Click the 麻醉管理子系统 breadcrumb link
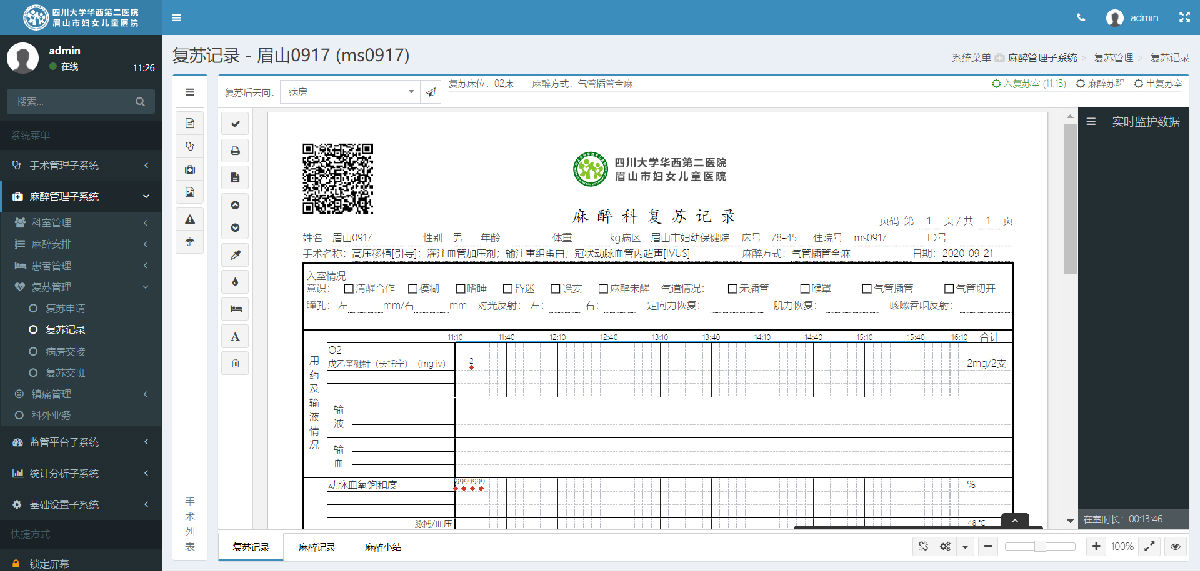 (x=1041, y=58)
